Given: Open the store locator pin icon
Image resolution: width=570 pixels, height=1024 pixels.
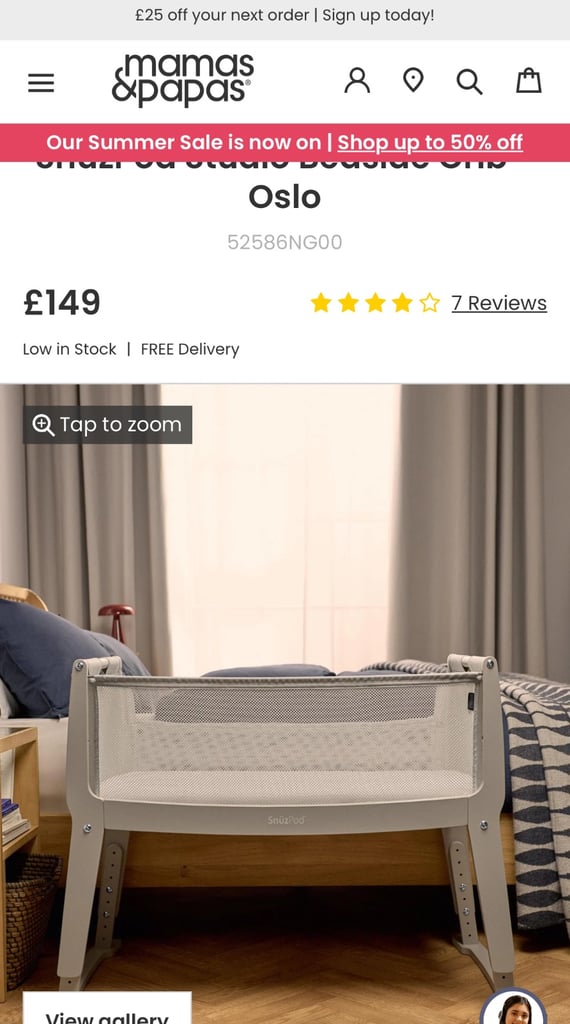Looking at the screenshot, I should click(413, 81).
